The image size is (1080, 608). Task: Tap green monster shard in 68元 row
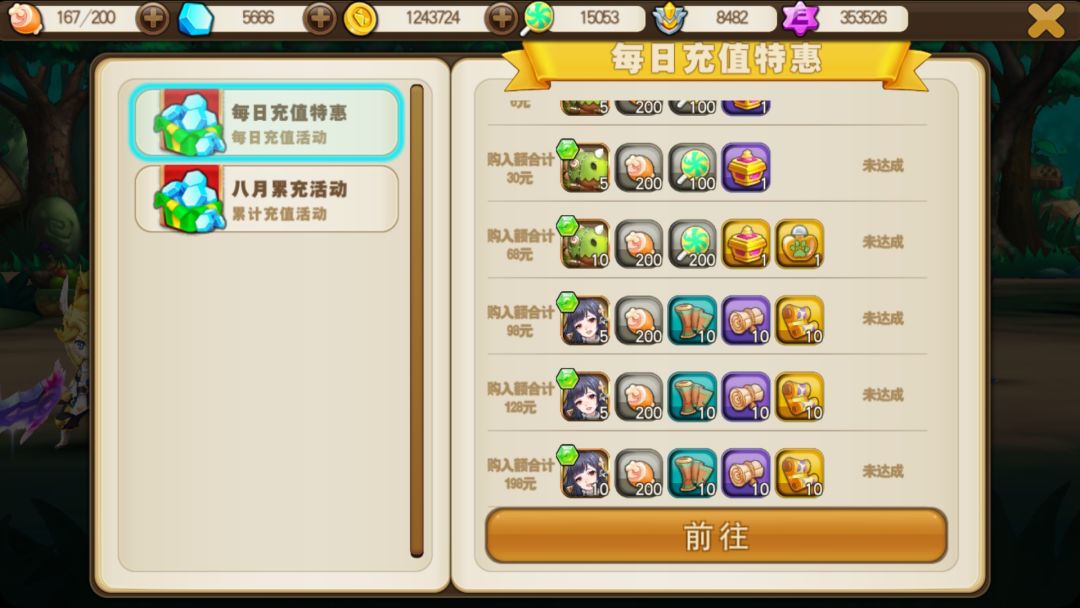pyautogui.click(x=585, y=244)
